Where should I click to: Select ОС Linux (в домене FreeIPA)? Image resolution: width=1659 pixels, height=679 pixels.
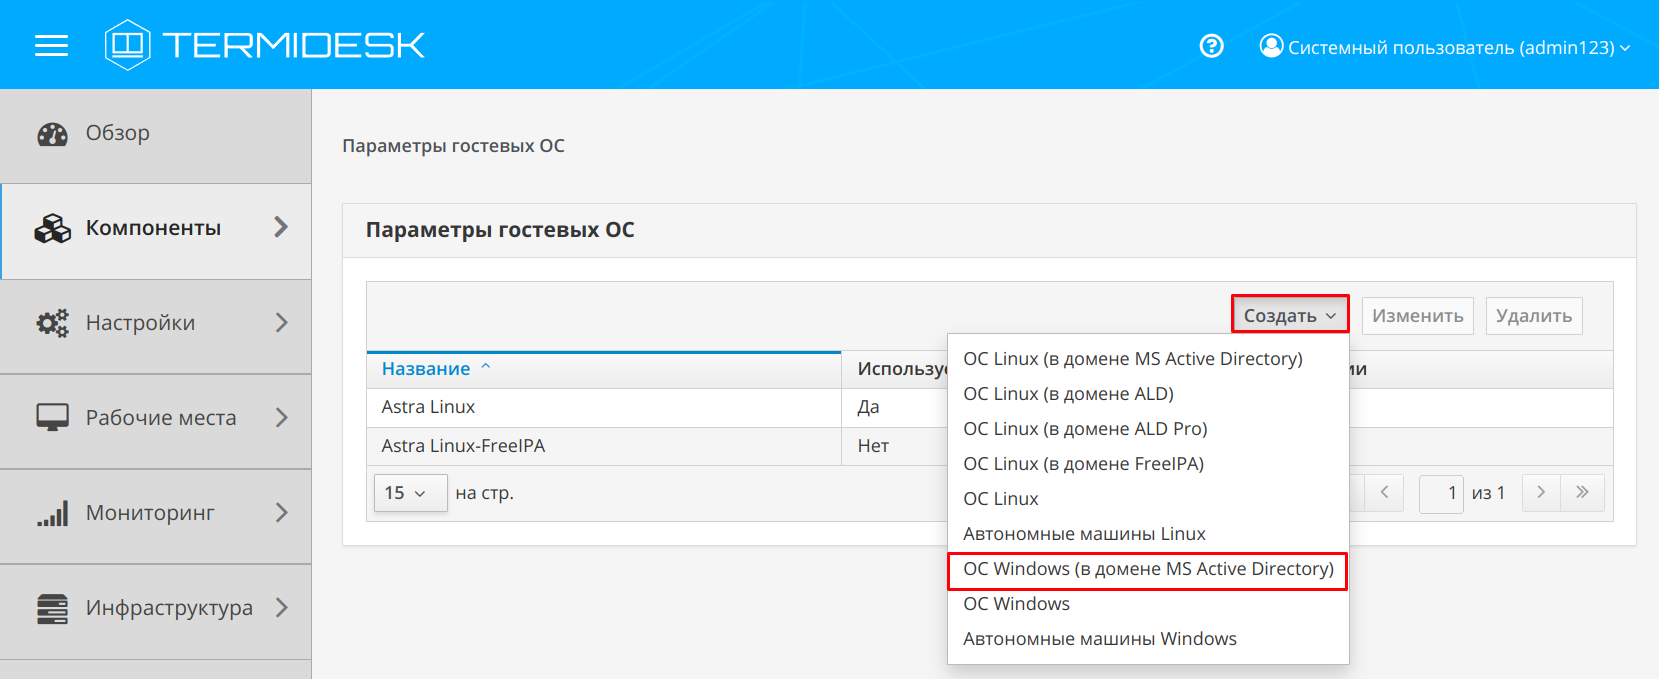pyautogui.click(x=1148, y=464)
